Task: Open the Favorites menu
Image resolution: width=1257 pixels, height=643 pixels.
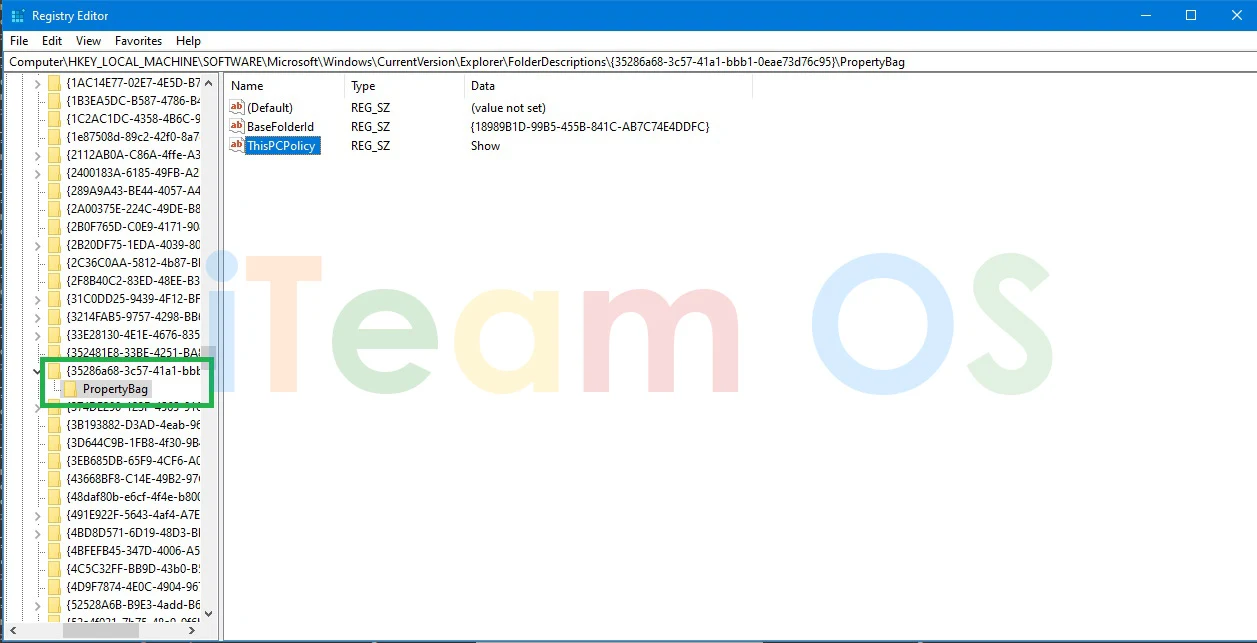Action: pos(138,41)
